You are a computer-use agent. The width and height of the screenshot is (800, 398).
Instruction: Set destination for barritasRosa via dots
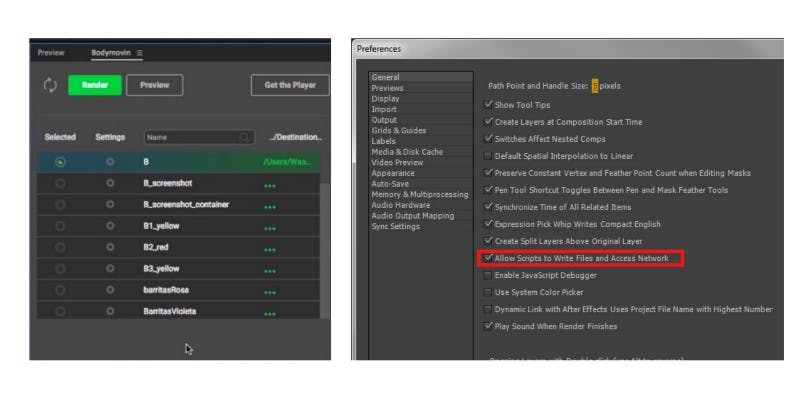(270, 293)
